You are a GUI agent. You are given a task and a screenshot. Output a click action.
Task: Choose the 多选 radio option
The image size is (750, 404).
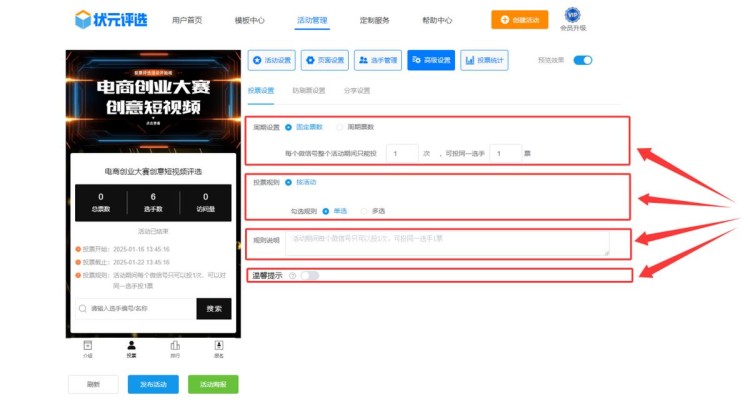tap(364, 211)
